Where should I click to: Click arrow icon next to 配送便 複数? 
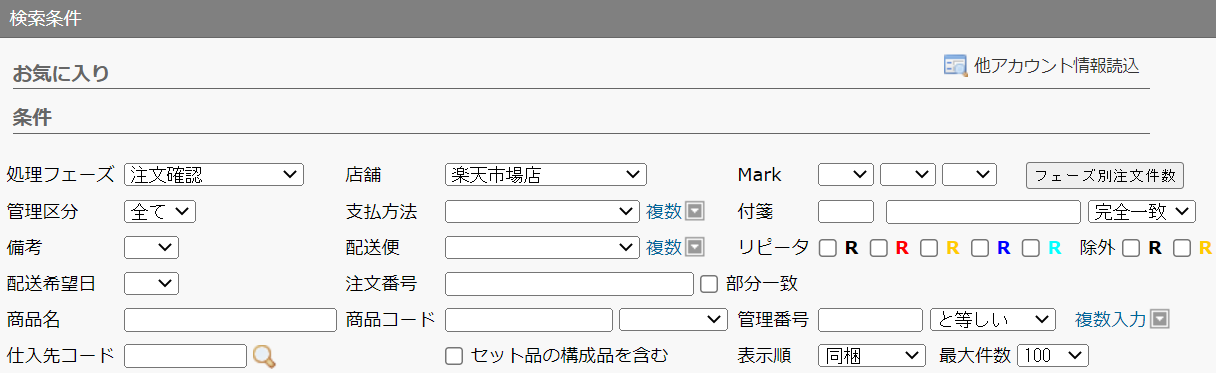point(695,247)
